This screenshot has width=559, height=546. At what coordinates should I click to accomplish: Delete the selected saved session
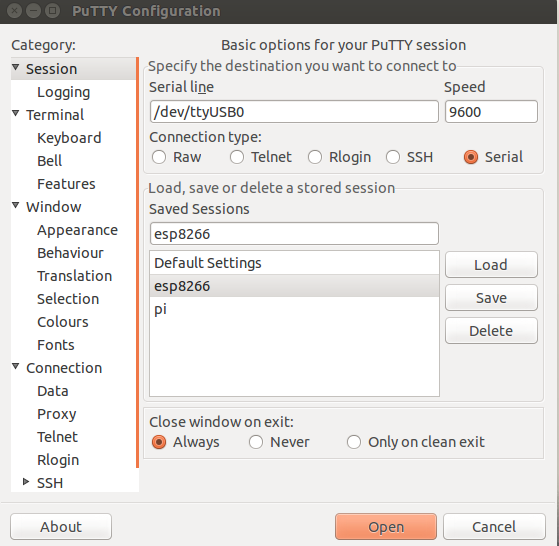click(491, 331)
